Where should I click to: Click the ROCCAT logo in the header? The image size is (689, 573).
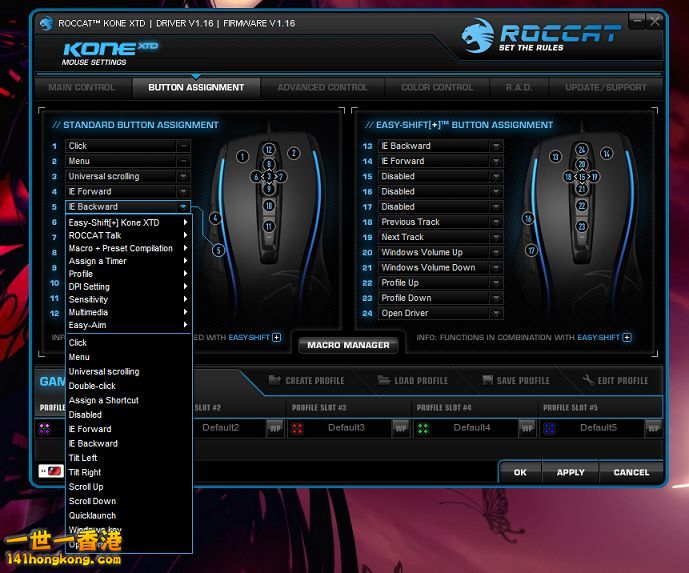(x=541, y=35)
